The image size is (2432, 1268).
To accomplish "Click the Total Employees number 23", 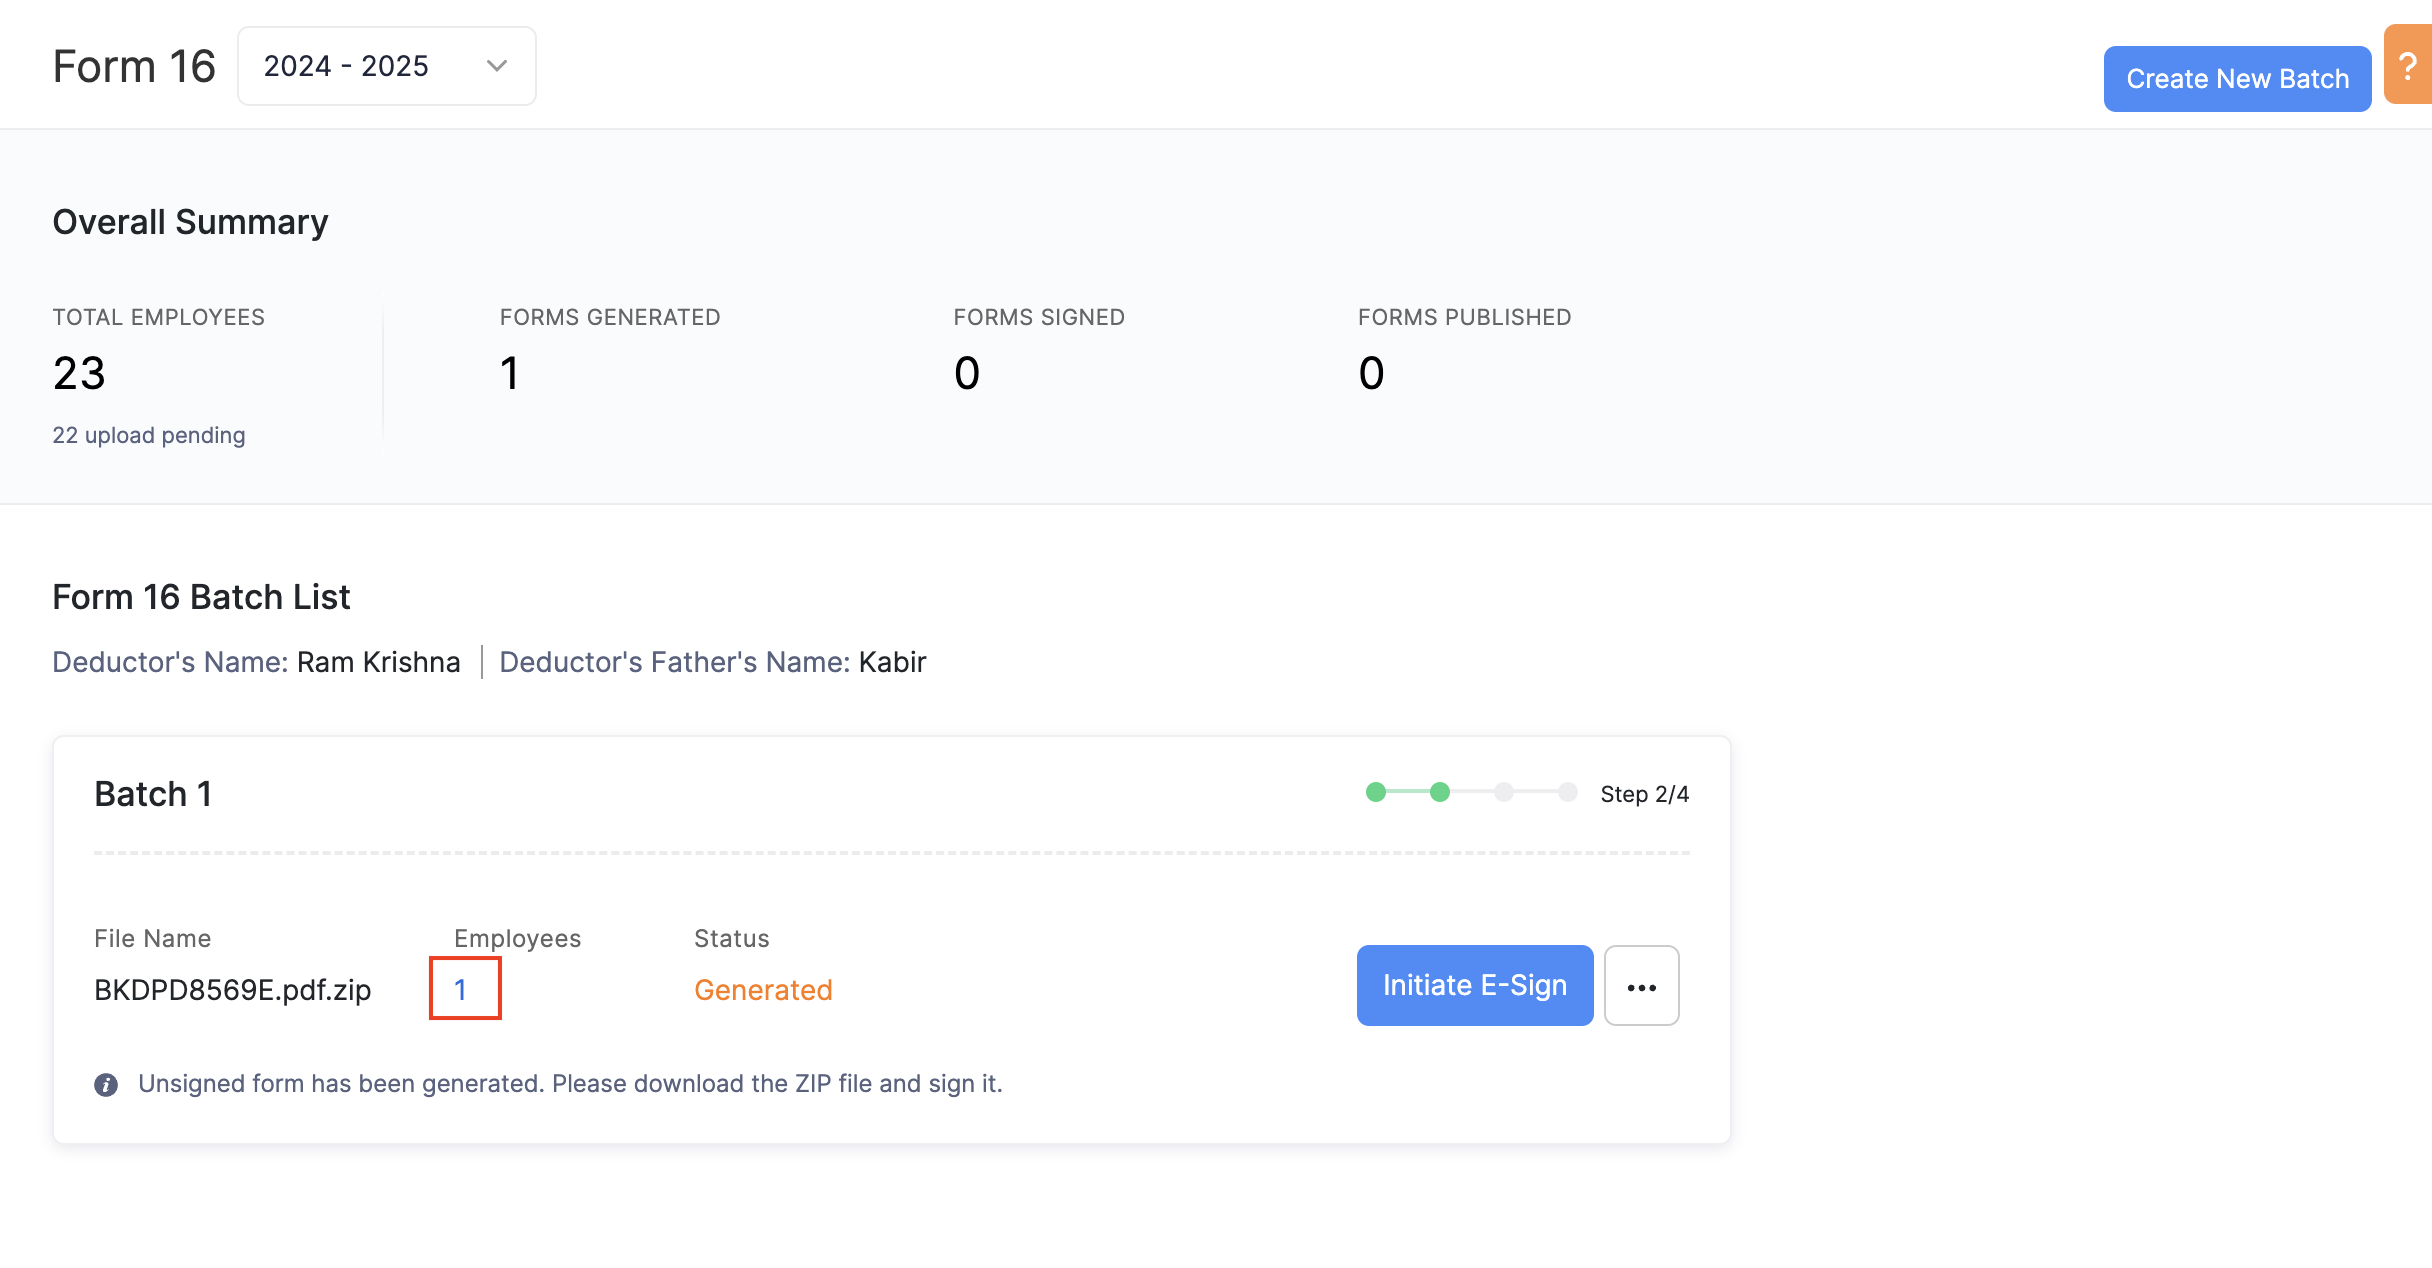I will point(79,374).
